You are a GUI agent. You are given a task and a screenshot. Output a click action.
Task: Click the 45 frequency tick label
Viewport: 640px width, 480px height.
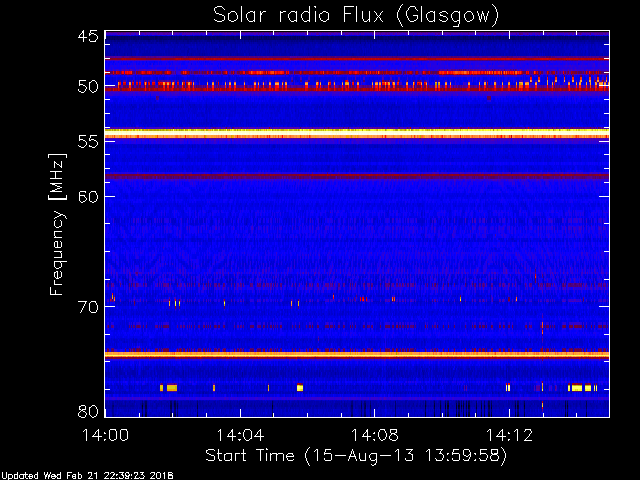point(88,36)
